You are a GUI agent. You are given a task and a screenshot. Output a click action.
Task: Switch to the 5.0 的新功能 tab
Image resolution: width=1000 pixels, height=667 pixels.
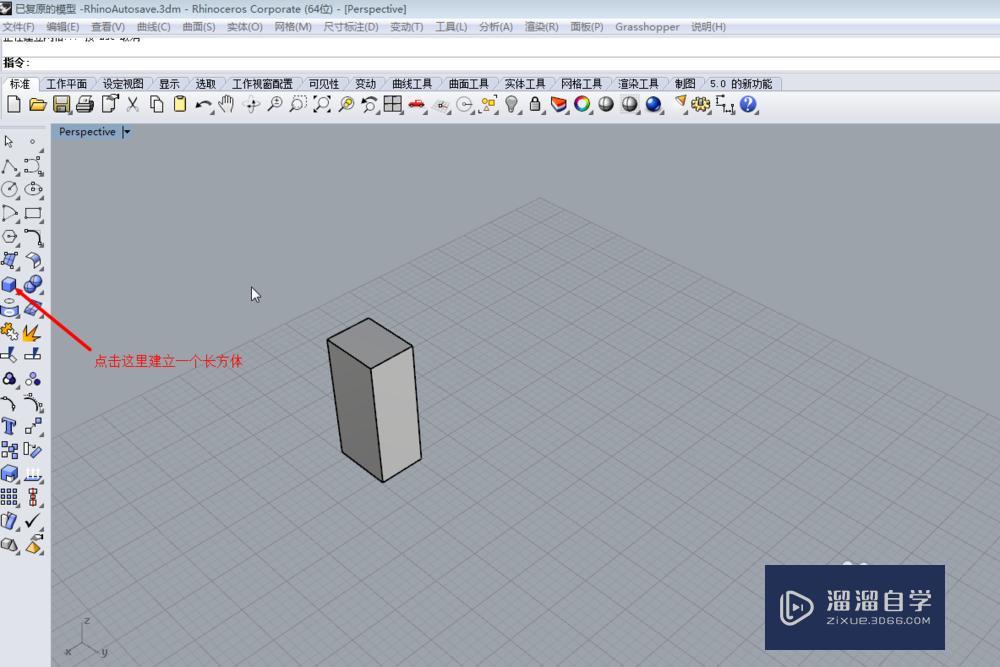coord(740,84)
